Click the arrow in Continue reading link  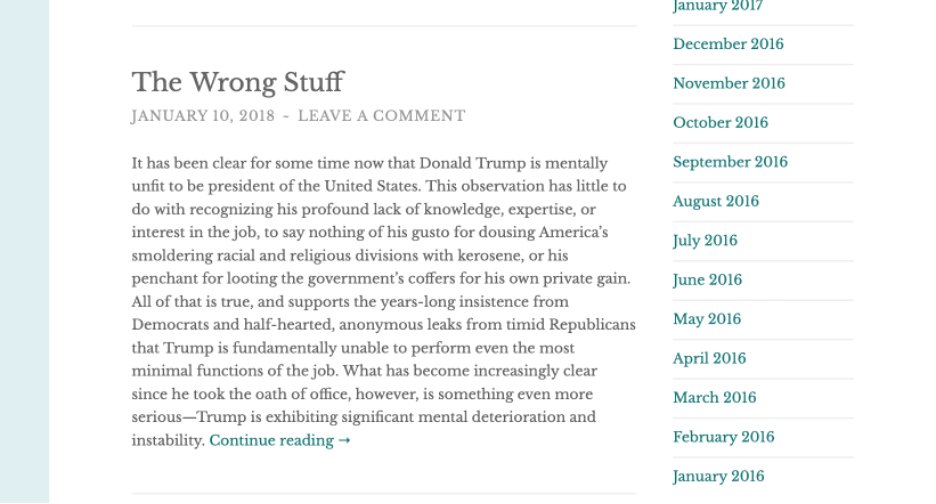coord(345,441)
